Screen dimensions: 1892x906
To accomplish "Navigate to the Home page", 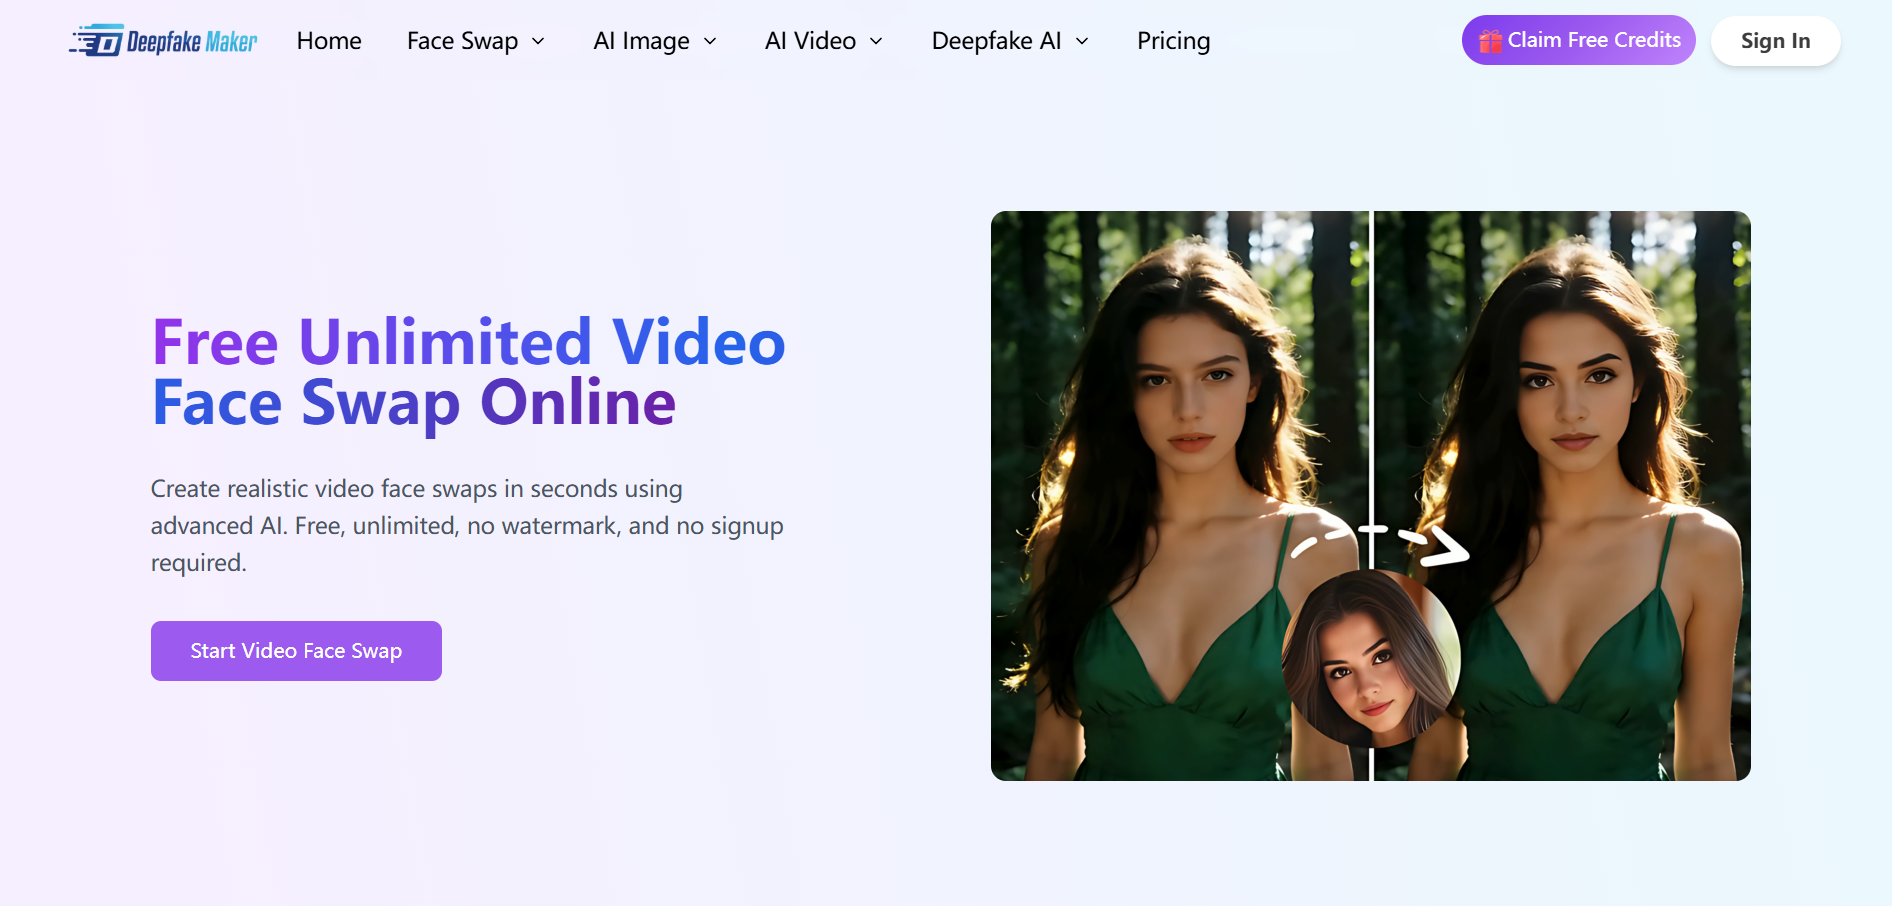I will 328,41.
